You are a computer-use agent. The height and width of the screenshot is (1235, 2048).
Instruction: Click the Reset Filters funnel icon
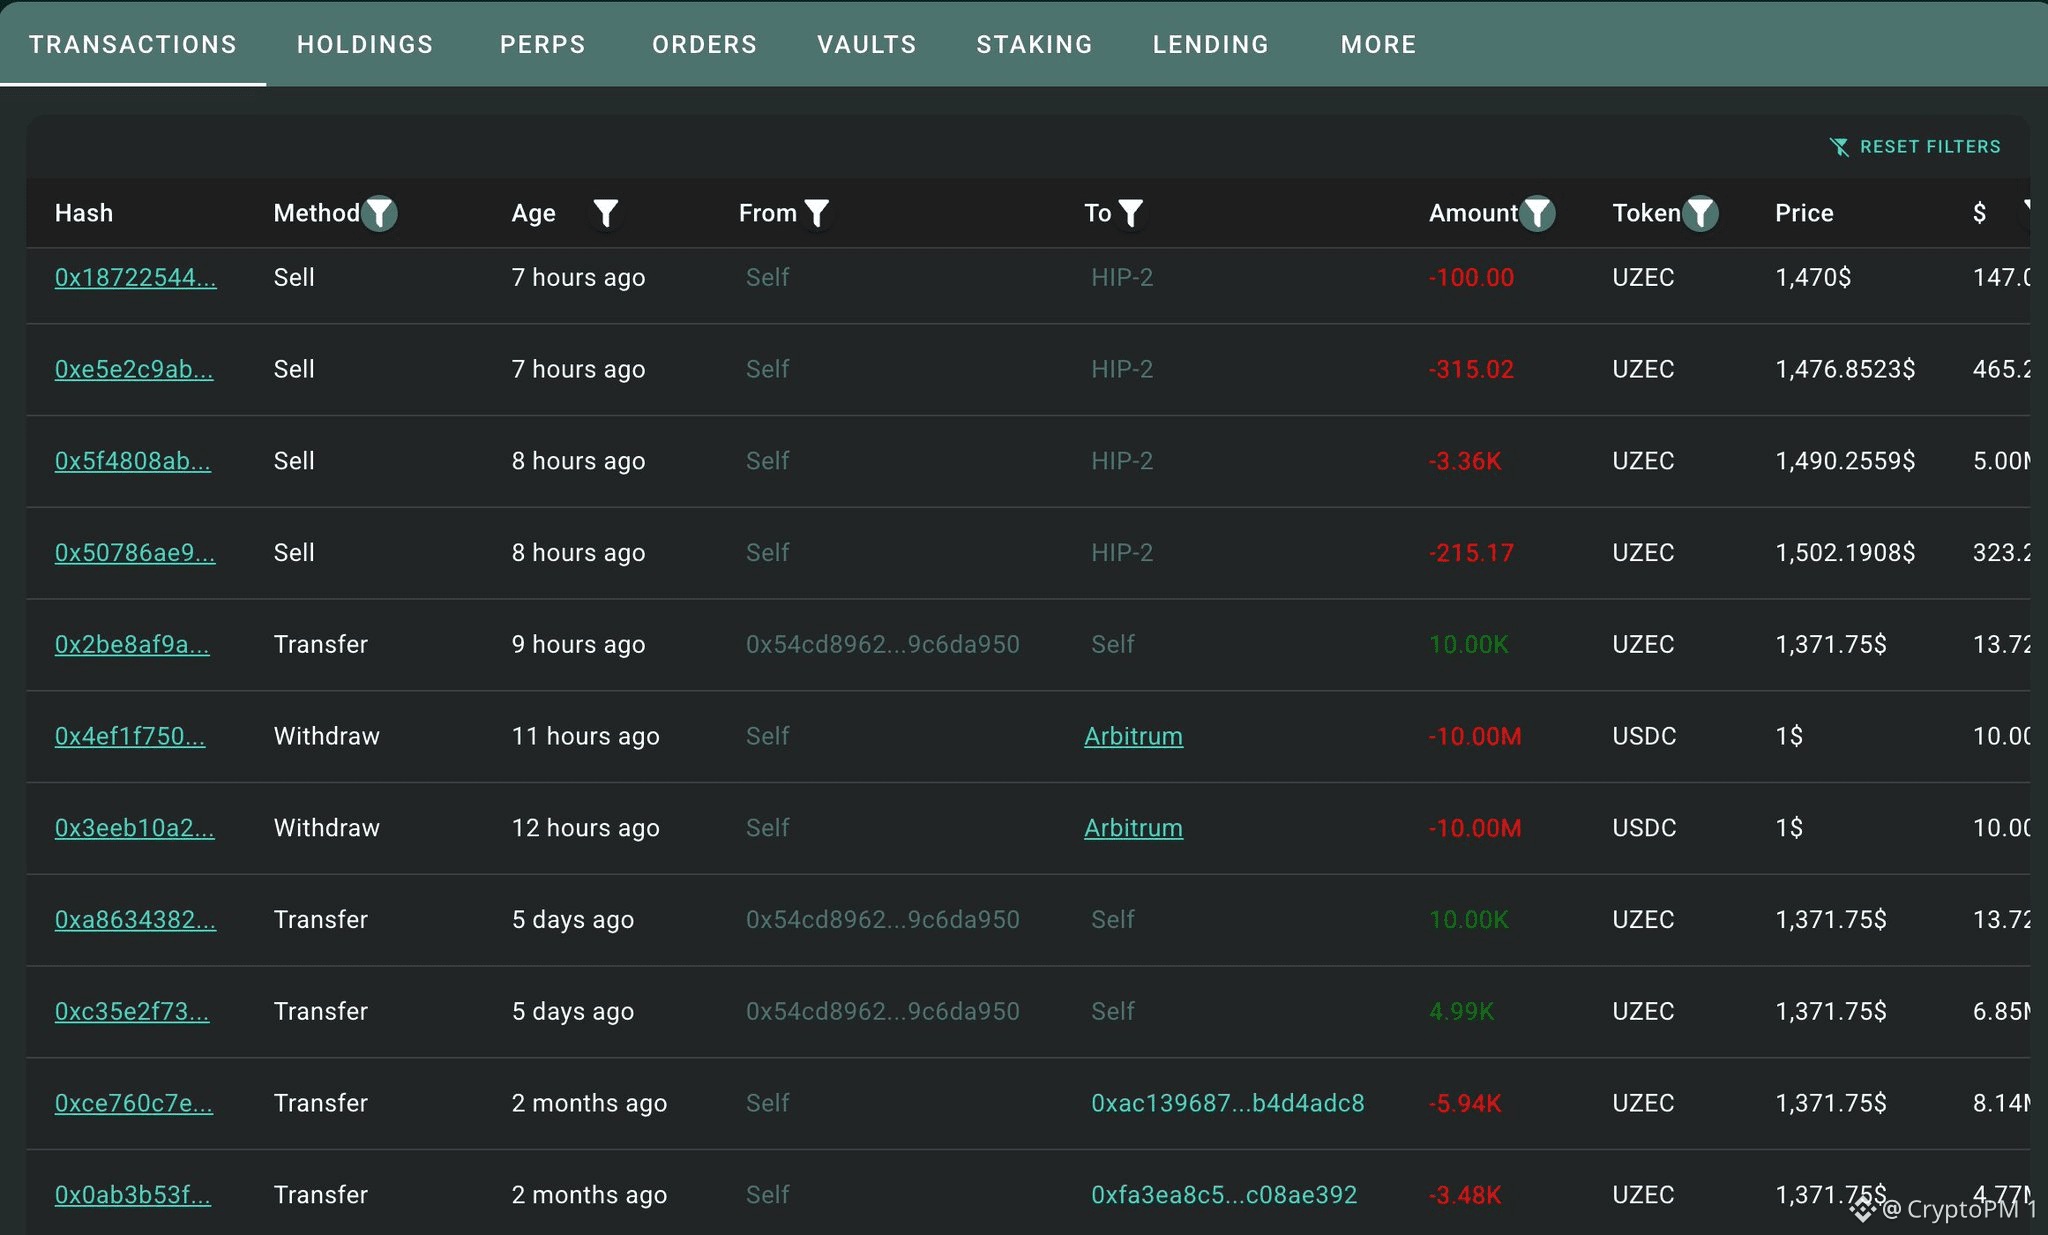click(x=1839, y=147)
